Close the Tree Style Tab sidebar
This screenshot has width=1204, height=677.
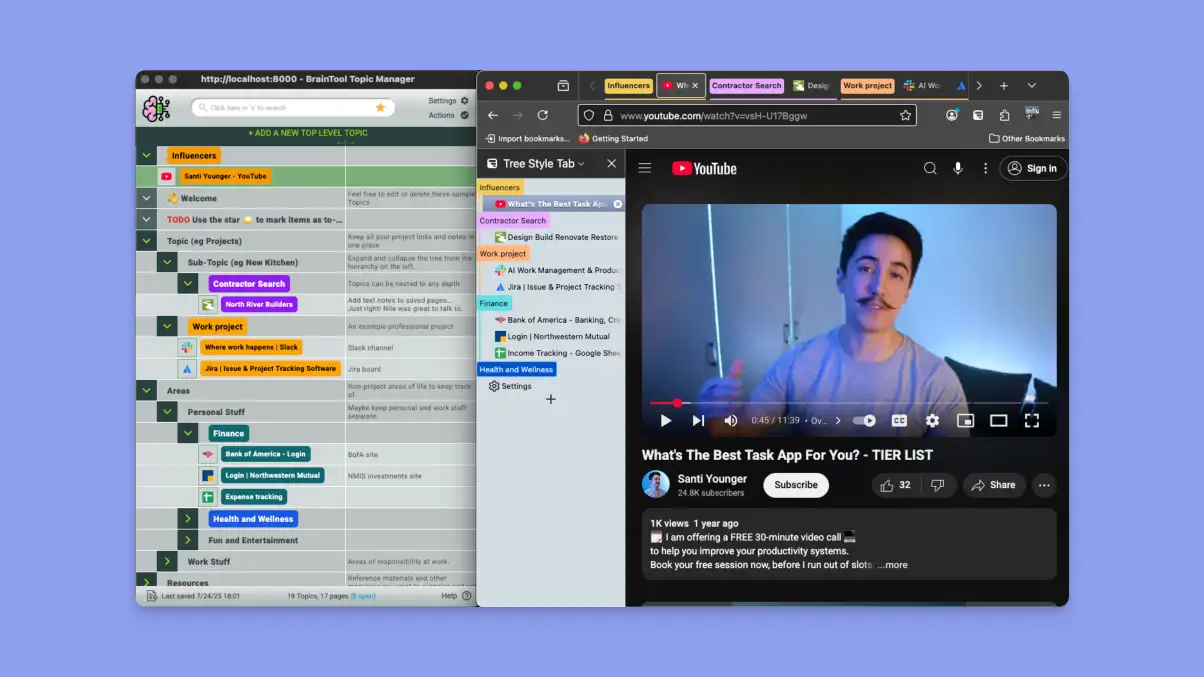pos(611,163)
